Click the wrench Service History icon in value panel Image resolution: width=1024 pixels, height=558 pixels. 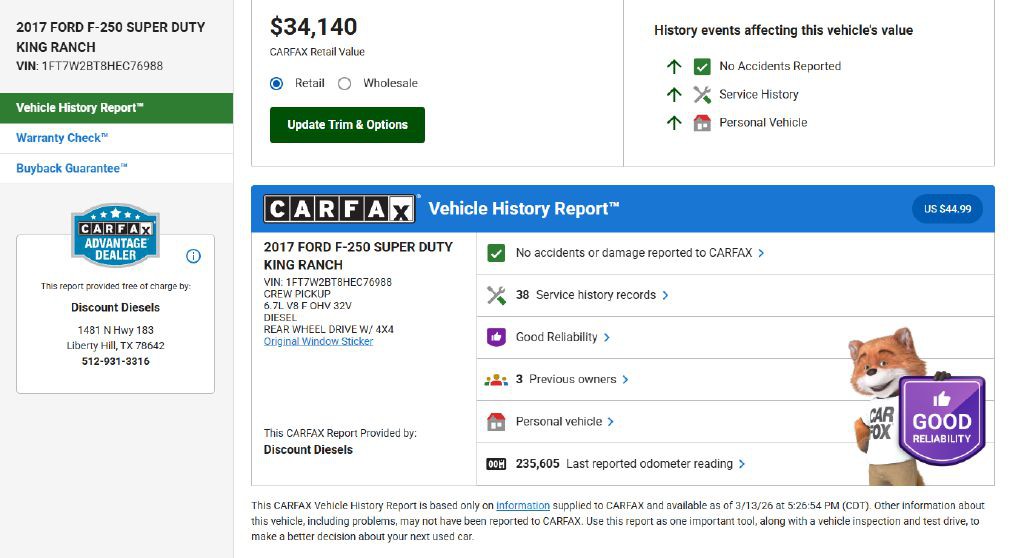(x=702, y=94)
